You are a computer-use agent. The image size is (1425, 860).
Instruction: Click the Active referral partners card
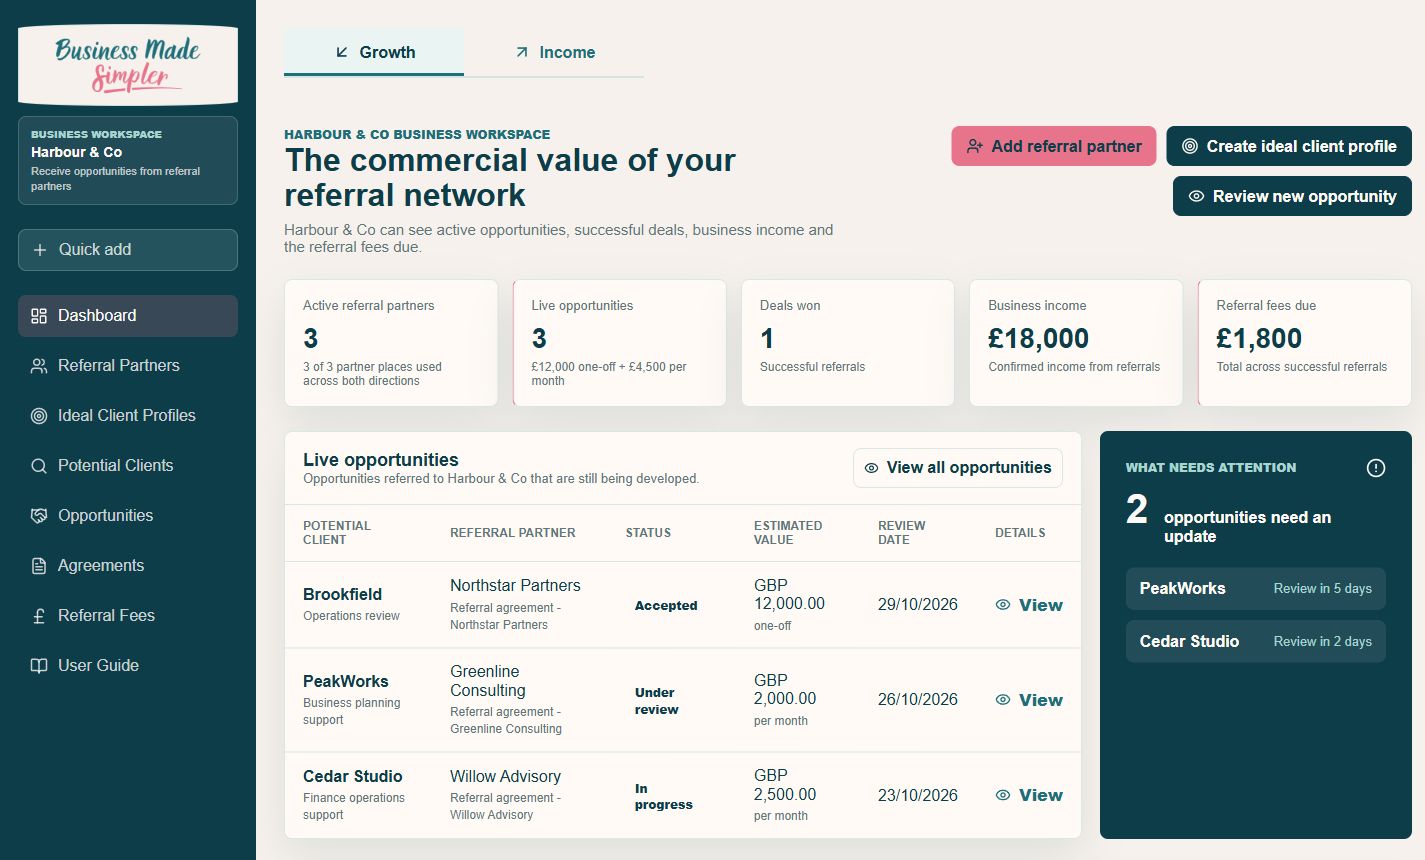[x=391, y=343]
